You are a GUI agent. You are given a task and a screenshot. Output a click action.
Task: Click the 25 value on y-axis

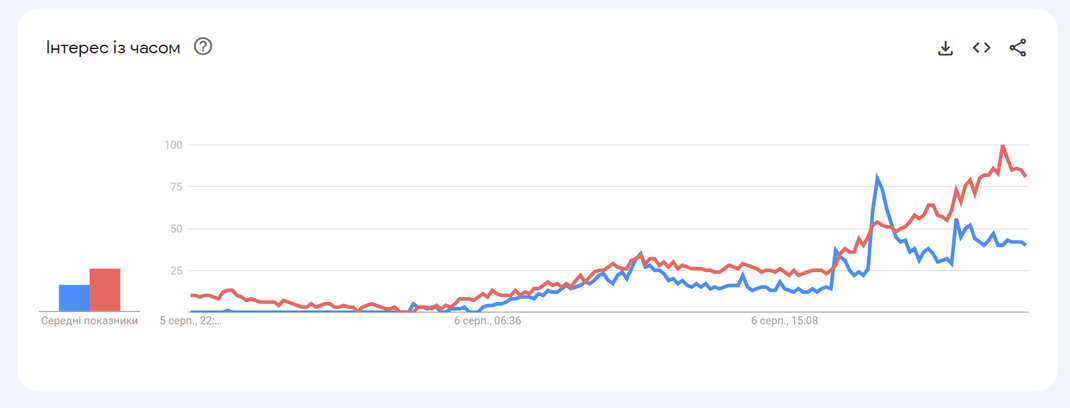(x=177, y=271)
